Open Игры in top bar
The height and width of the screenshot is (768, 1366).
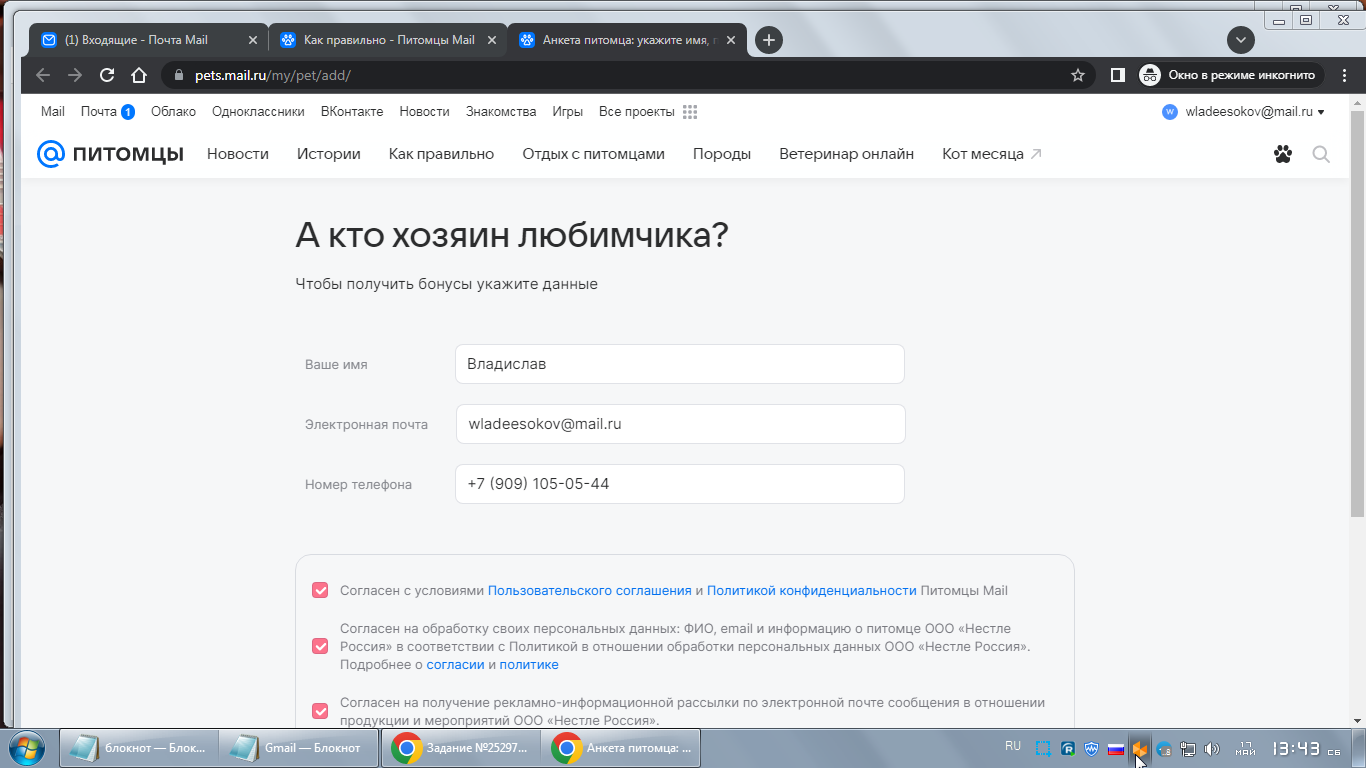tap(568, 112)
